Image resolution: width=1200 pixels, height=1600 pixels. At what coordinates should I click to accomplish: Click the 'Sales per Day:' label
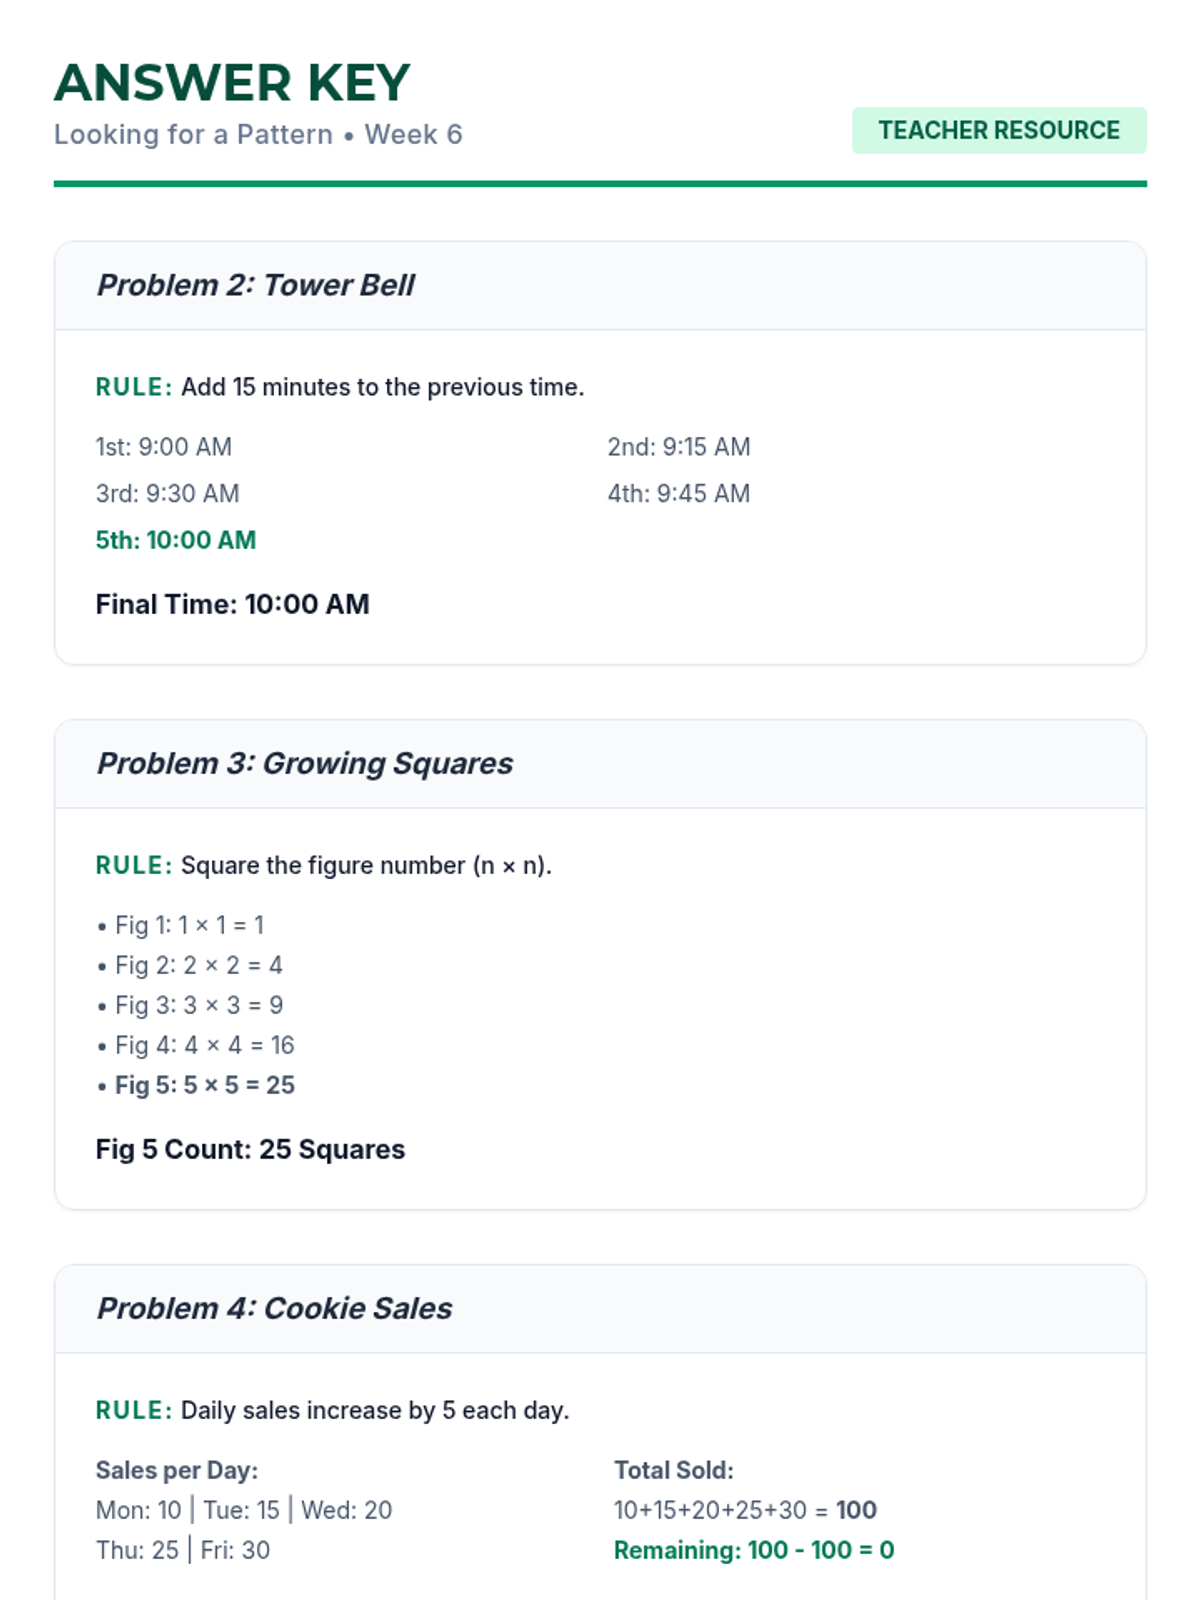[x=176, y=1470]
